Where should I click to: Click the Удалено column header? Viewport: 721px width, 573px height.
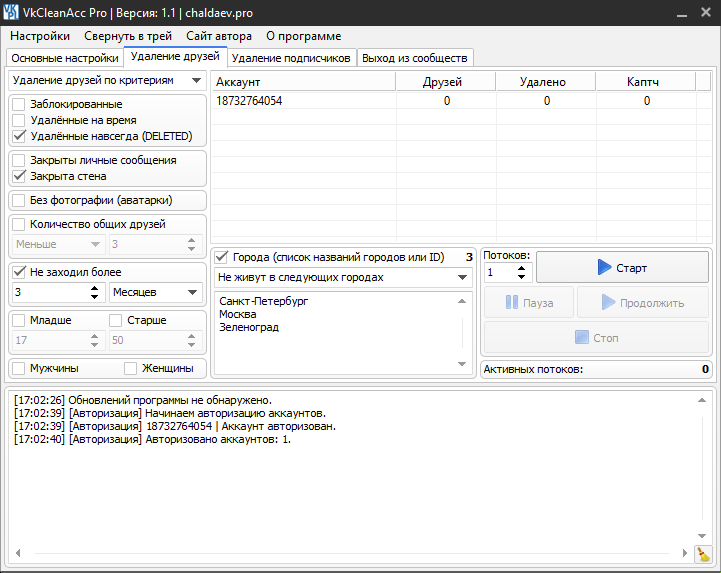[545, 82]
